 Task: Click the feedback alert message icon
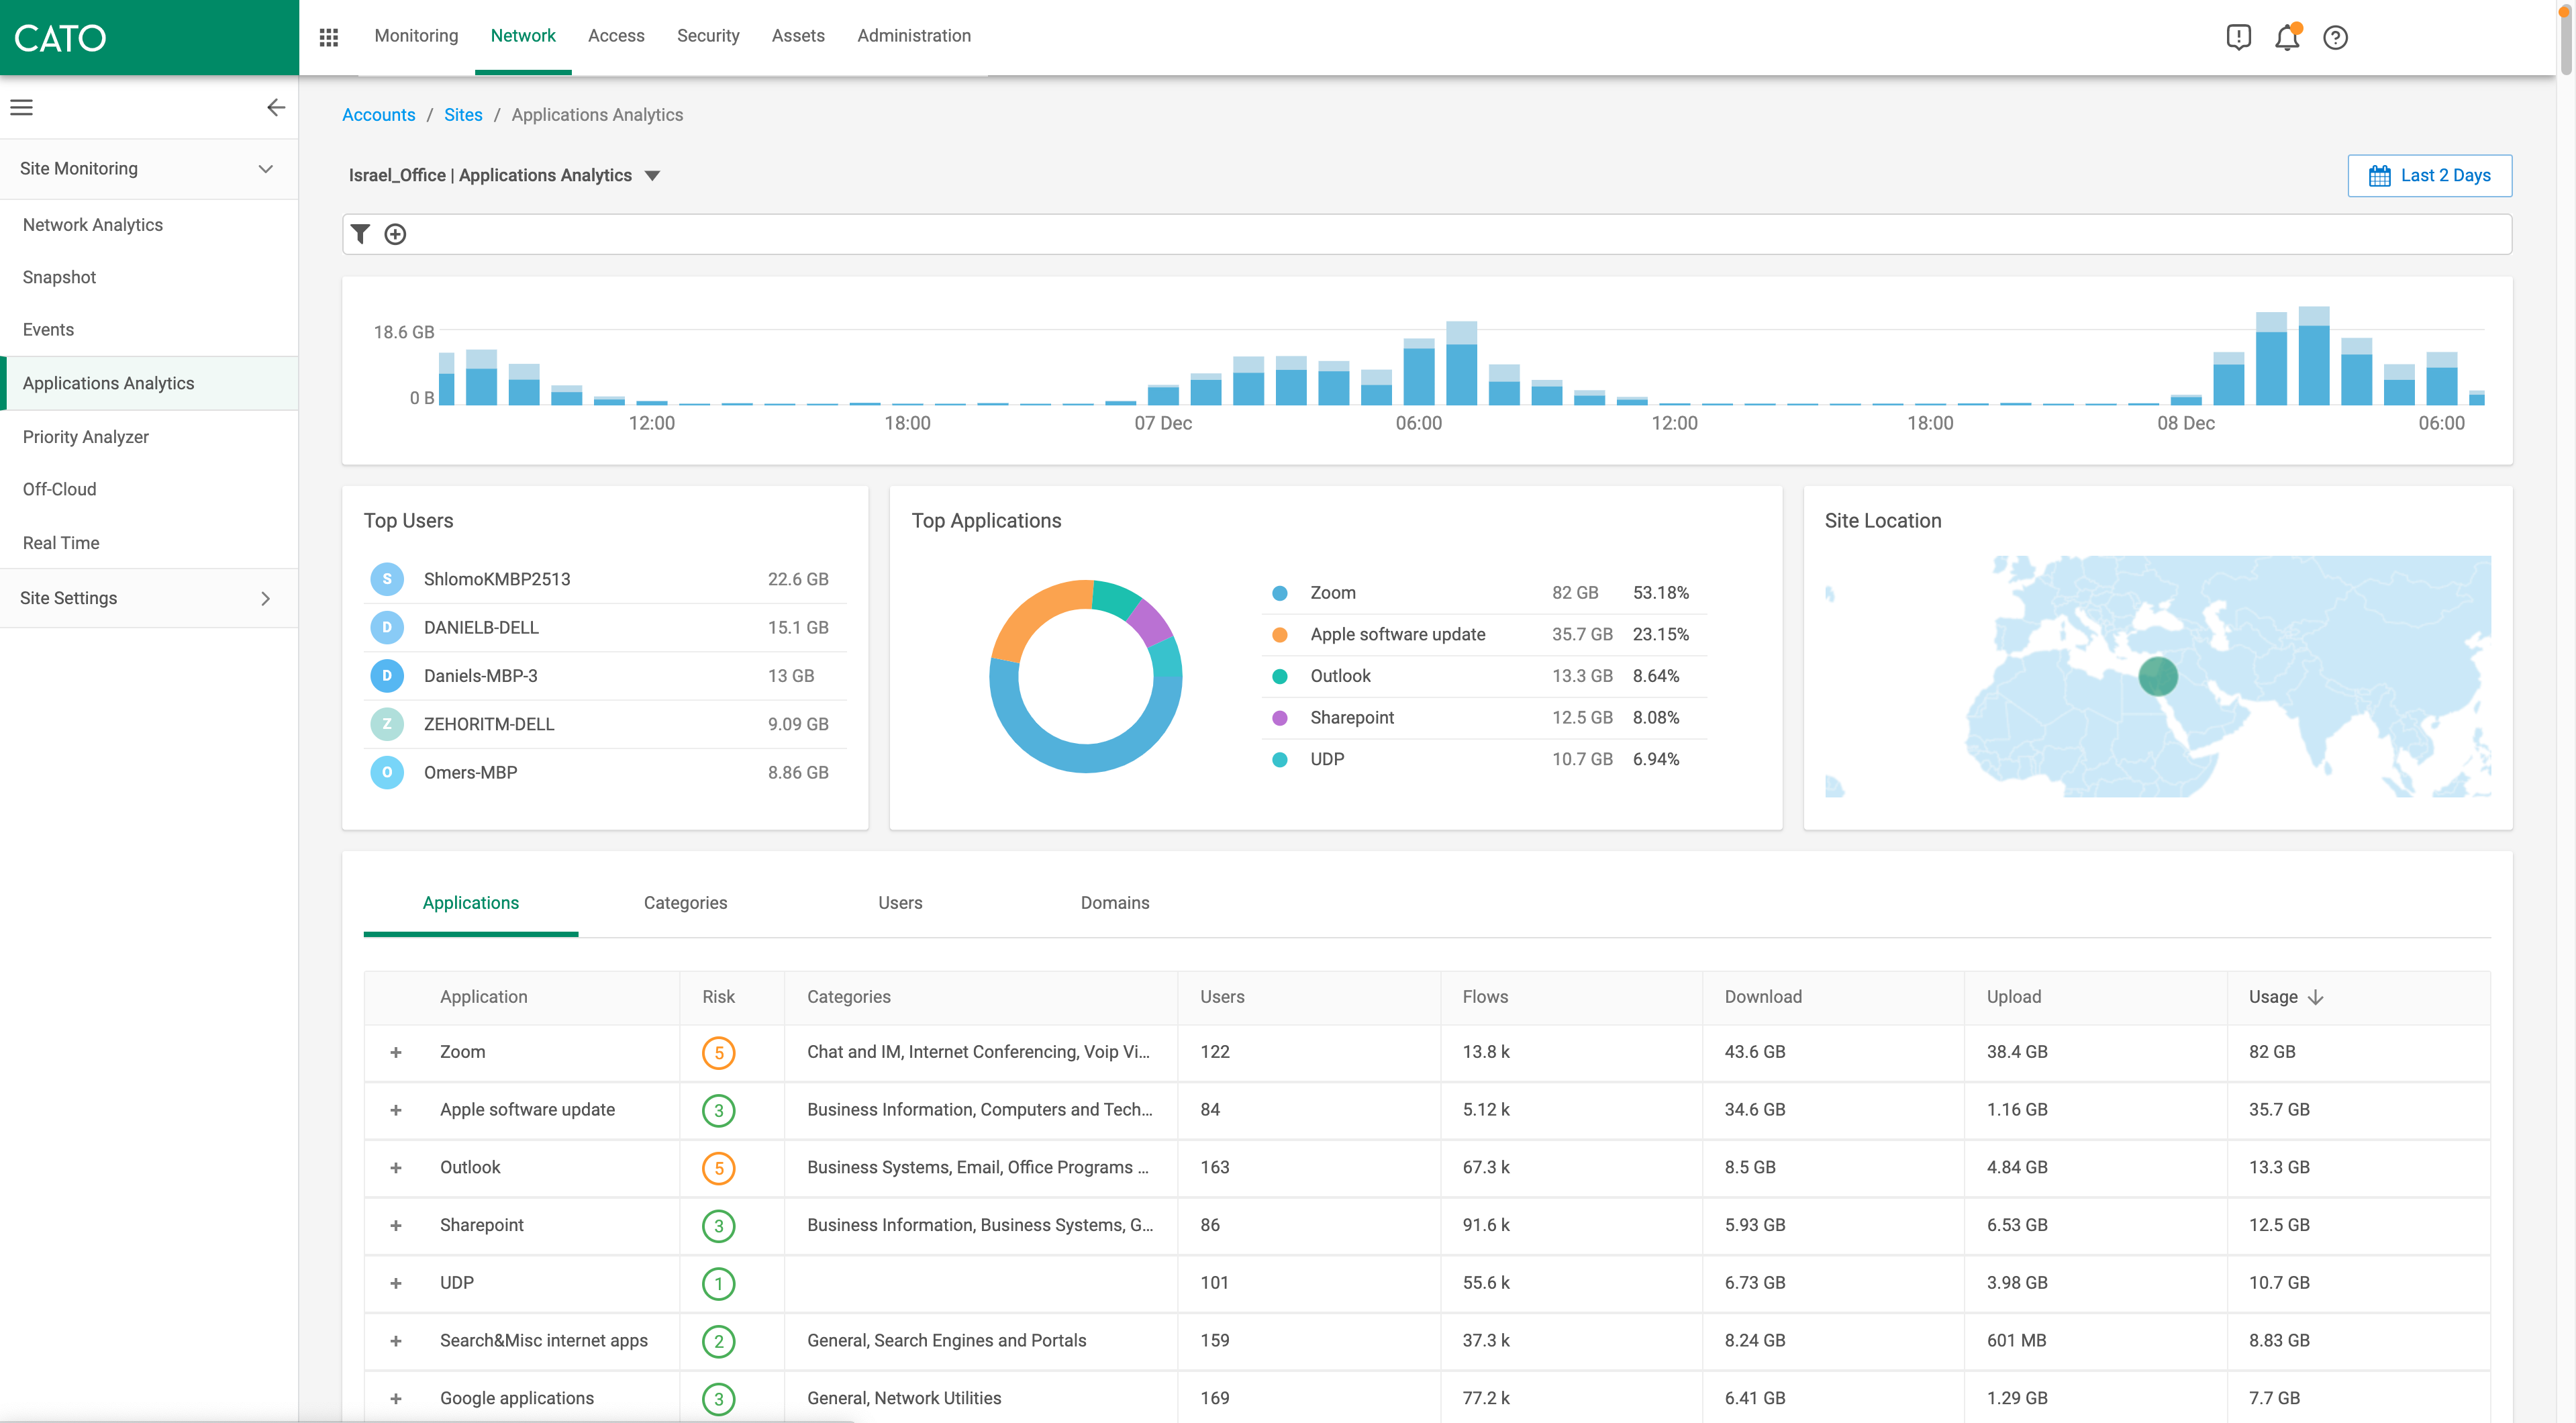point(2238,38)
